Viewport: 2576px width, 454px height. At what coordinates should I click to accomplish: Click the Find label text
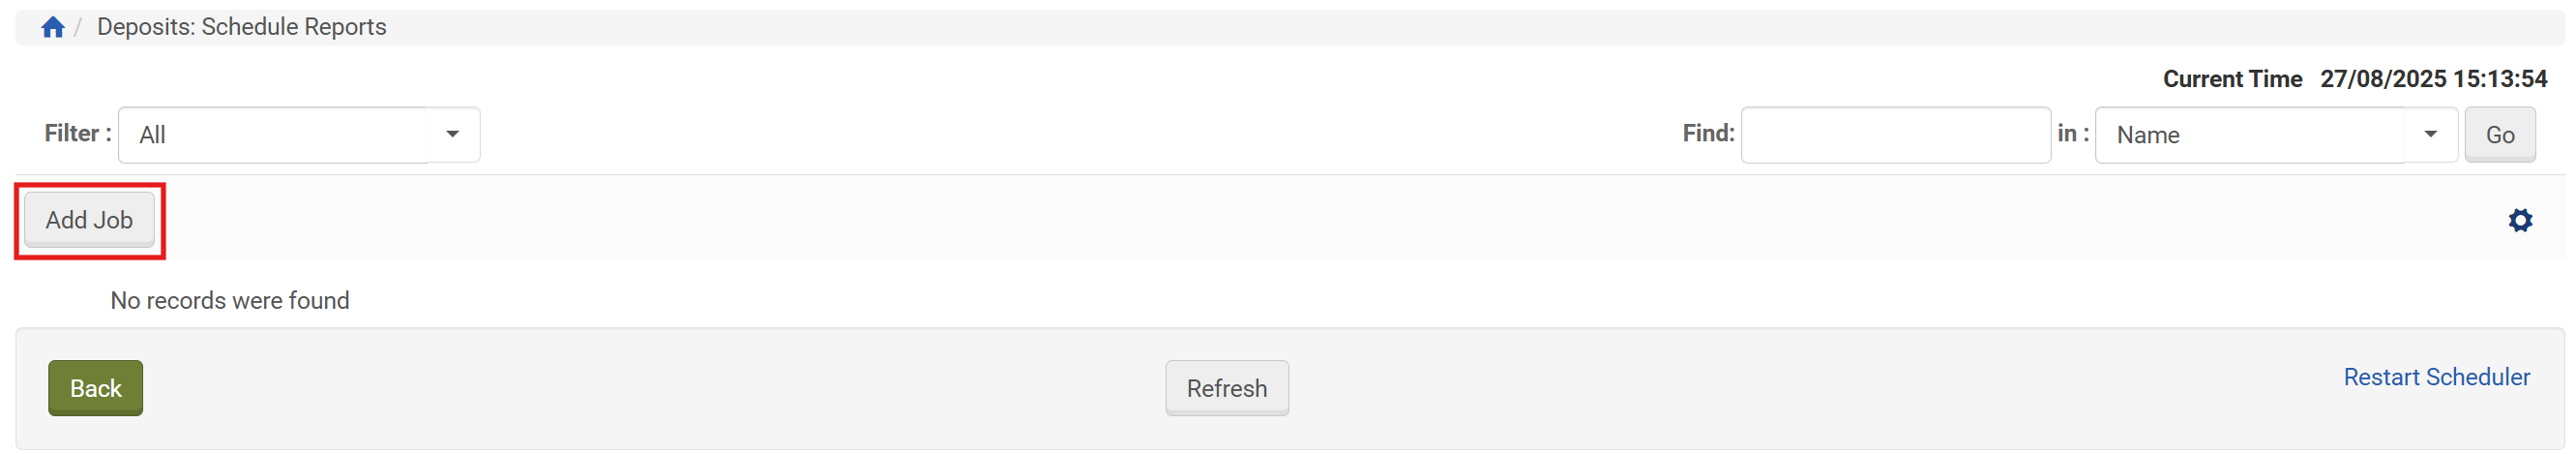[x=1708, y=134]
